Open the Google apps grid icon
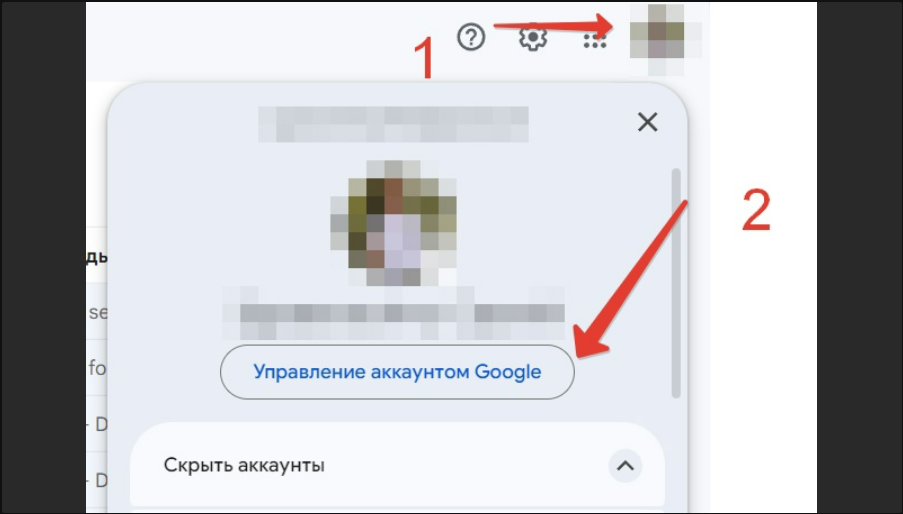 (595, 40)
